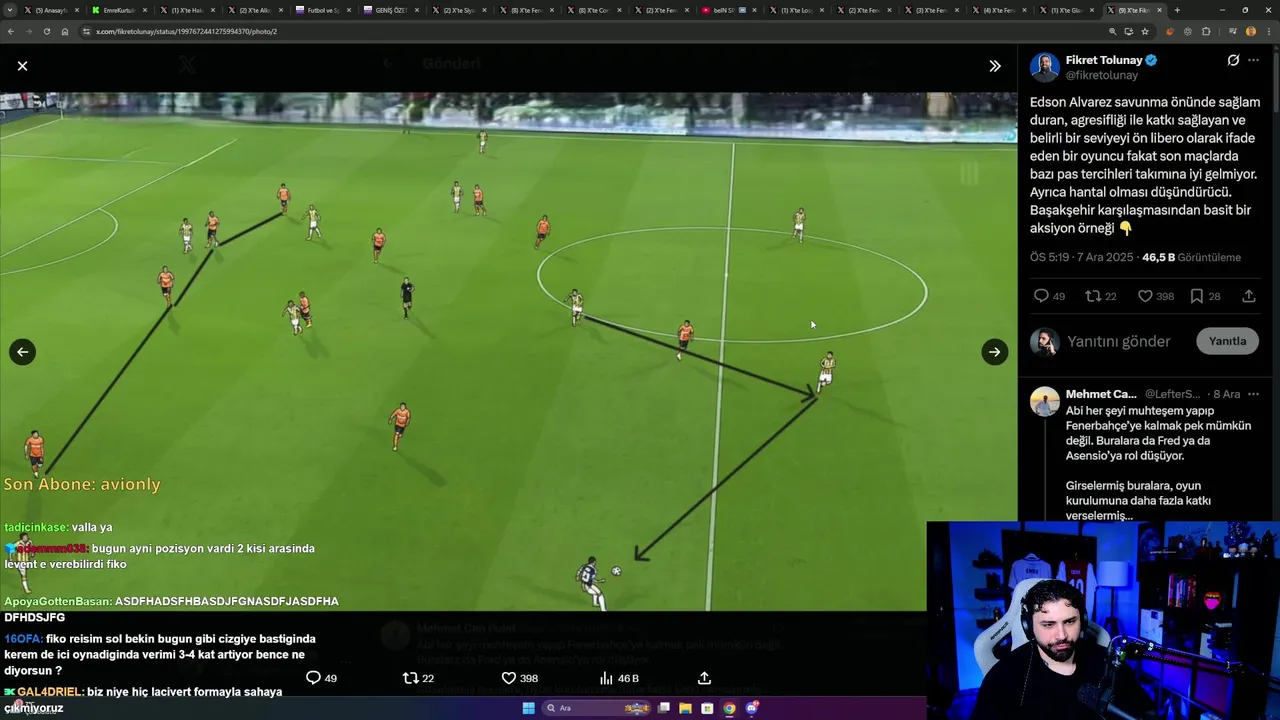Go to the next photo with the right arrow
The height and width of the screenshot is (720, 1280).
tap(994, 352)
